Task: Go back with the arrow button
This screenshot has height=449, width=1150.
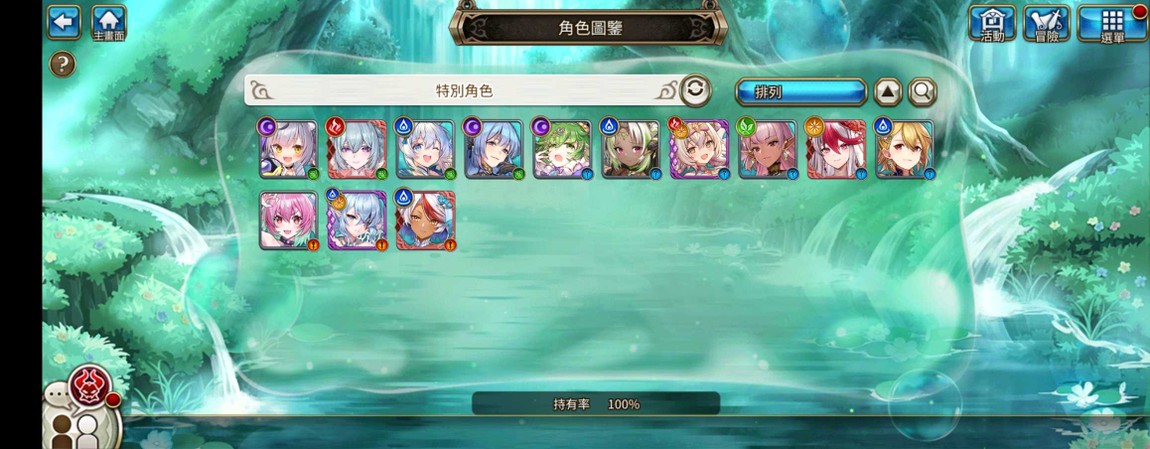Action: [x=64, y=22]
